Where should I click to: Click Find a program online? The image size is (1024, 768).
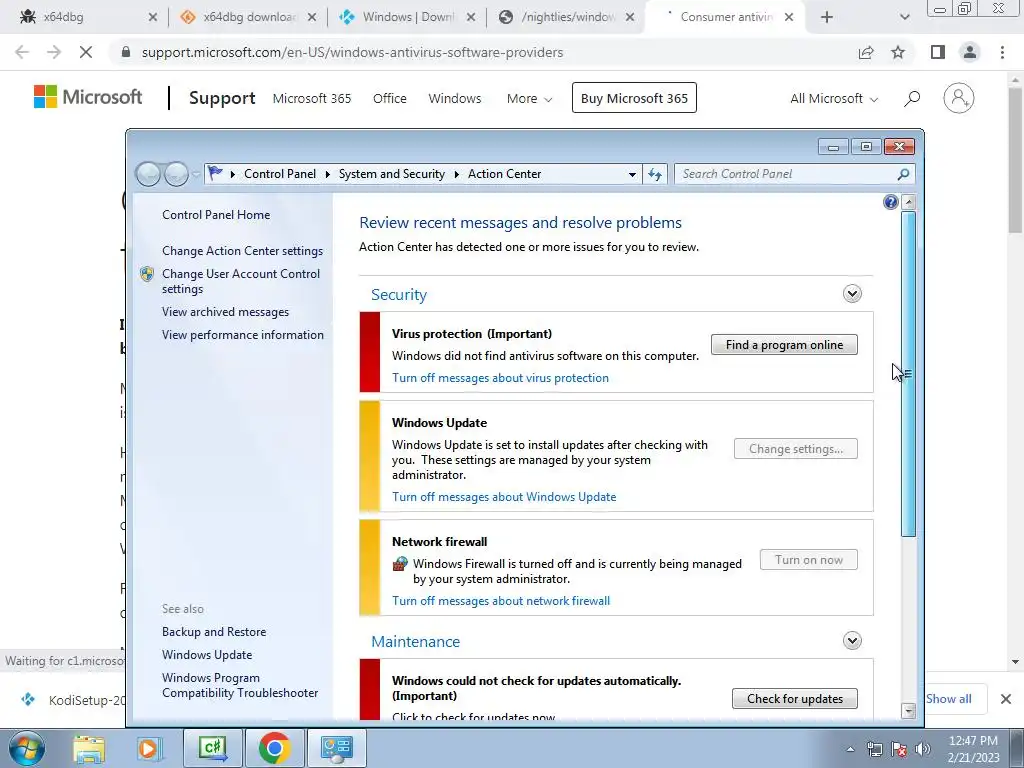click(x=784, y=345)
